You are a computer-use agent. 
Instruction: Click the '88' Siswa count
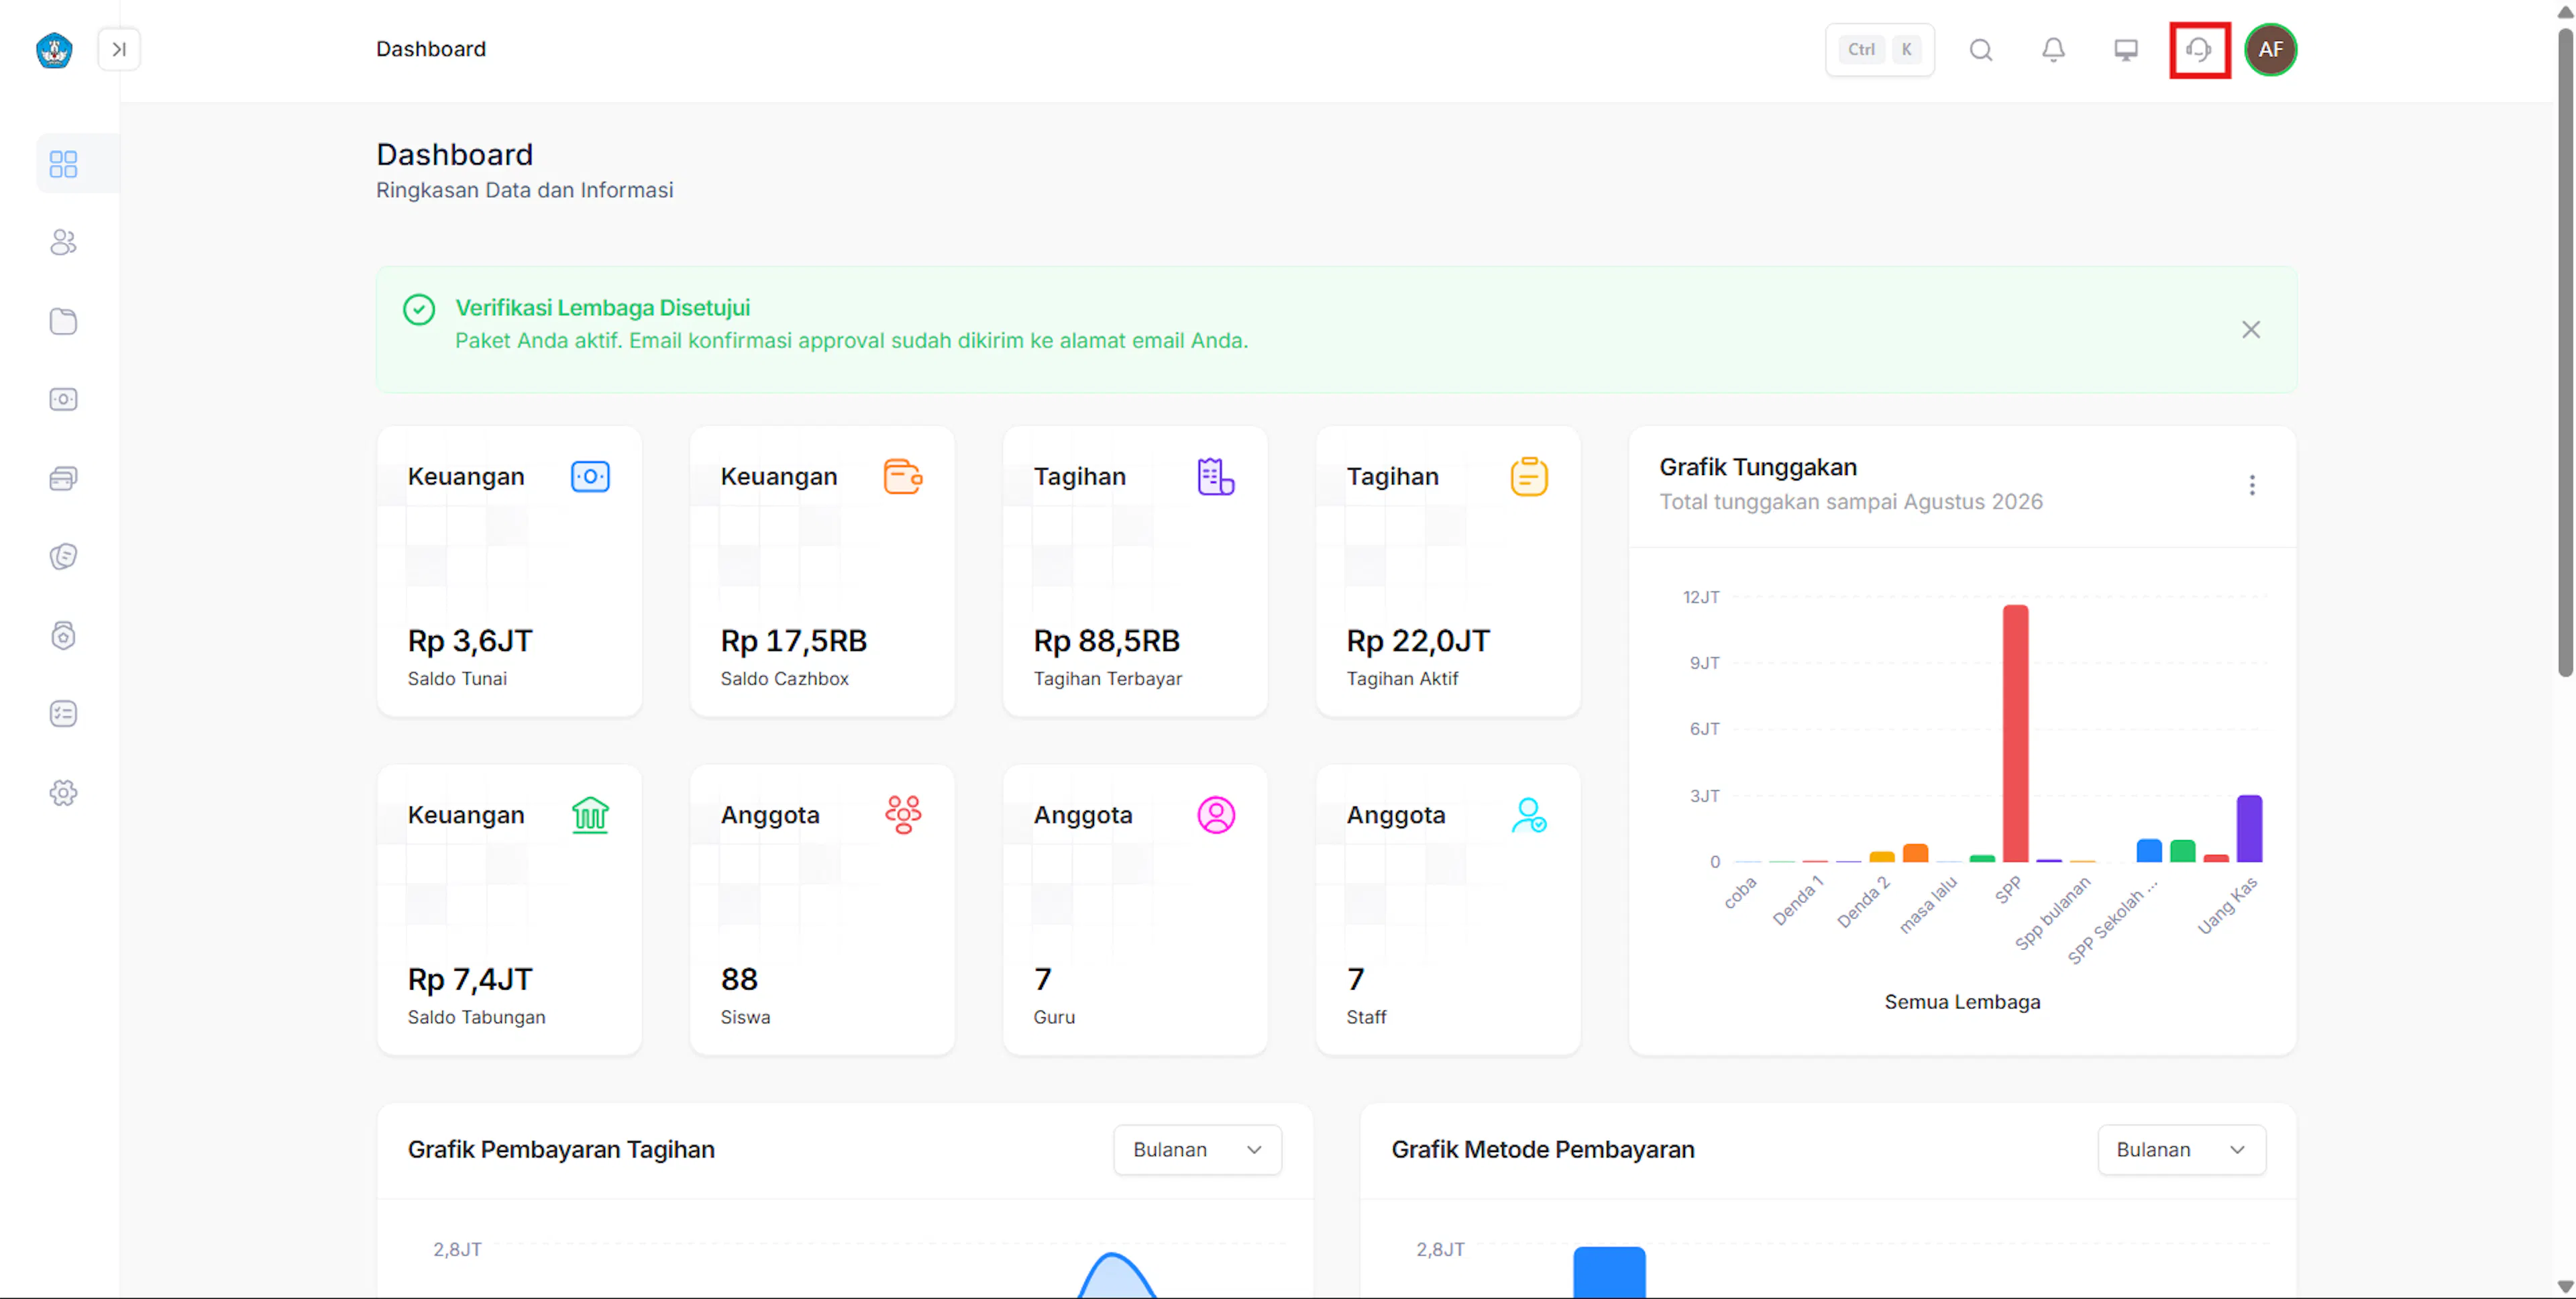[x=739, y=979]
